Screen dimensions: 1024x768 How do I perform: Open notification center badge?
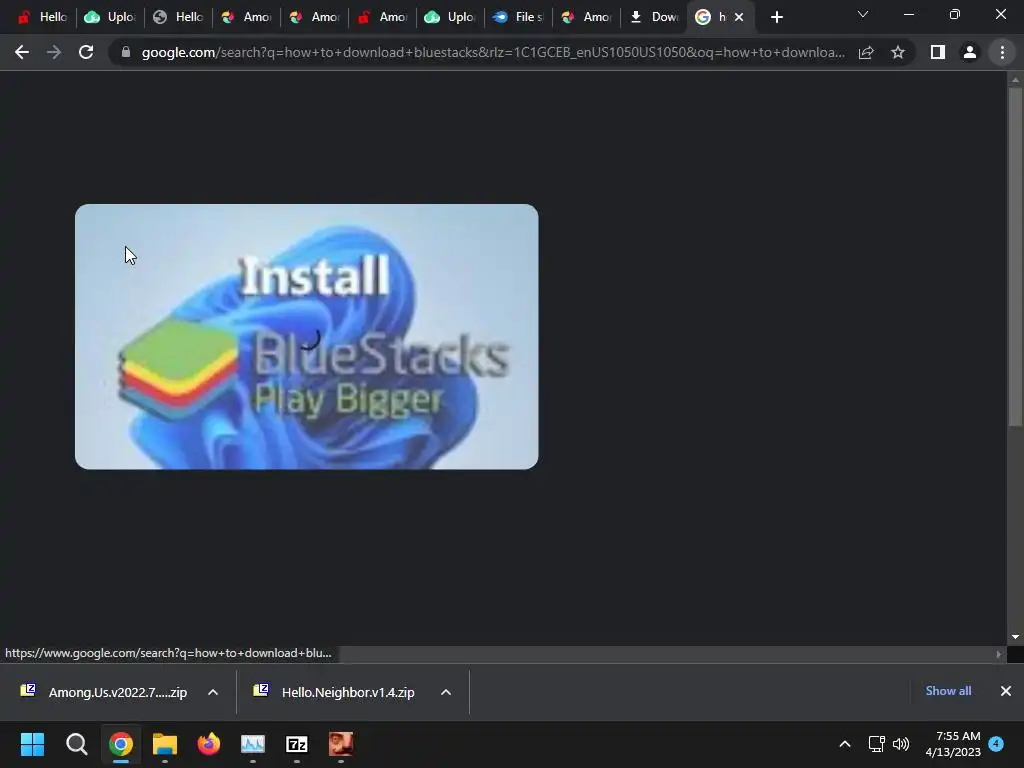click(x=996, y=744)
